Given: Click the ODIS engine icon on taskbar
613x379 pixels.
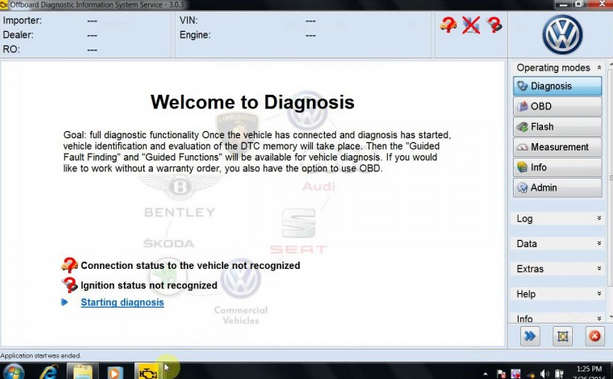Looking at the screenshot, I should click(148, 372).
